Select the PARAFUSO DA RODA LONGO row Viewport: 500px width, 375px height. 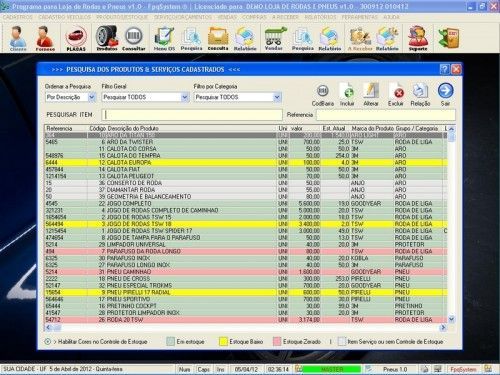[246, 251]
